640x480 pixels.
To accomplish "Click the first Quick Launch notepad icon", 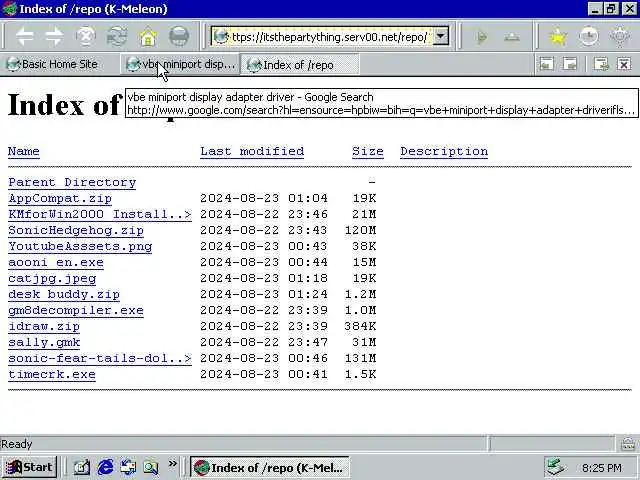I will tap(82, 467).
